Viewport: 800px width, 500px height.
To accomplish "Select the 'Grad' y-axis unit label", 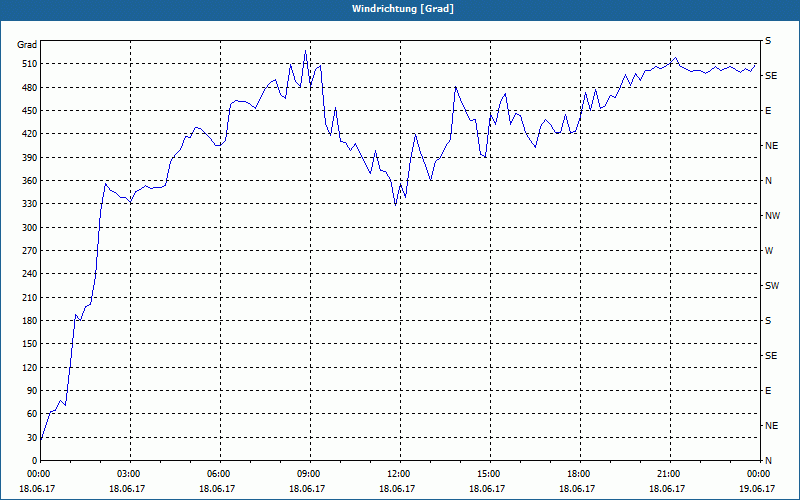I will [x=27, y=45].
